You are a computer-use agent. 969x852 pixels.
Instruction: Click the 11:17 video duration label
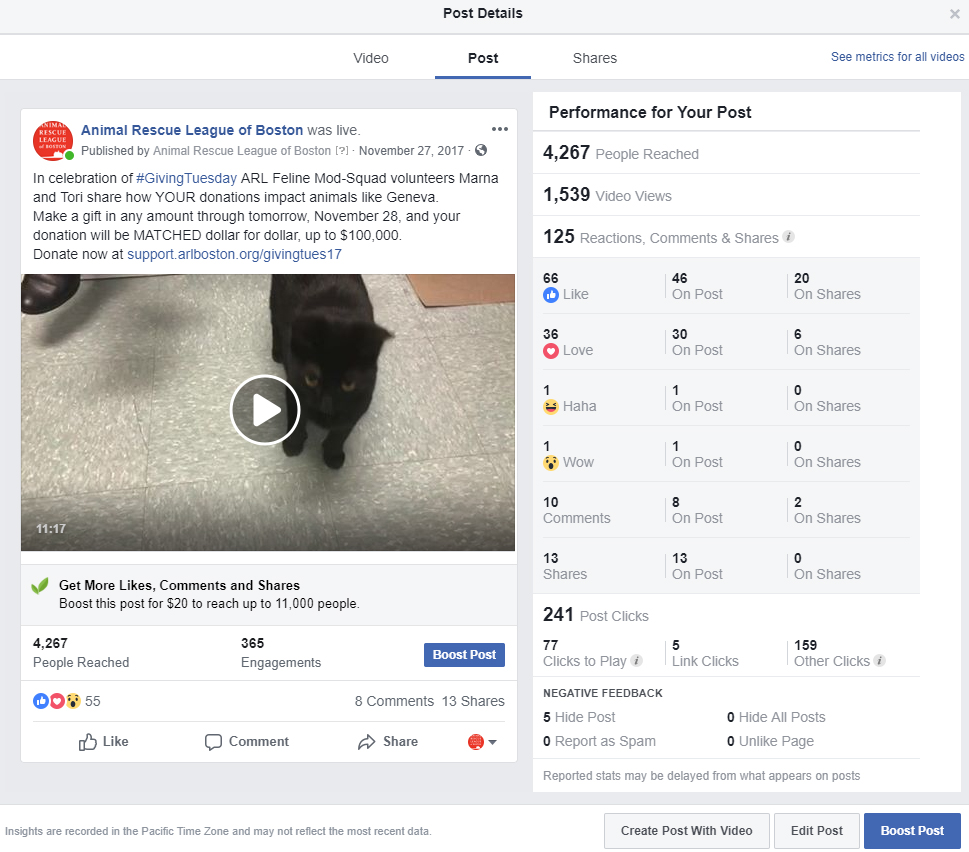pos(51,529)
